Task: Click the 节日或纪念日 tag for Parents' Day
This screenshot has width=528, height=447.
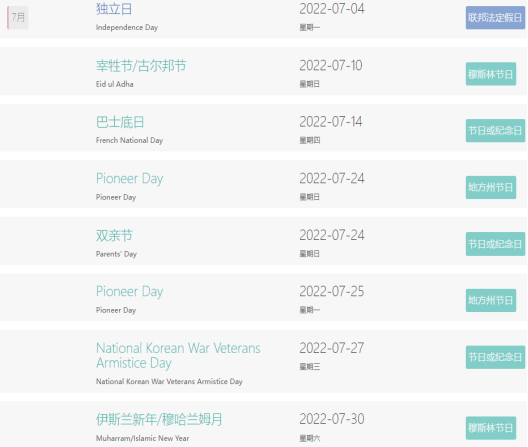Action: coord(495,244)
